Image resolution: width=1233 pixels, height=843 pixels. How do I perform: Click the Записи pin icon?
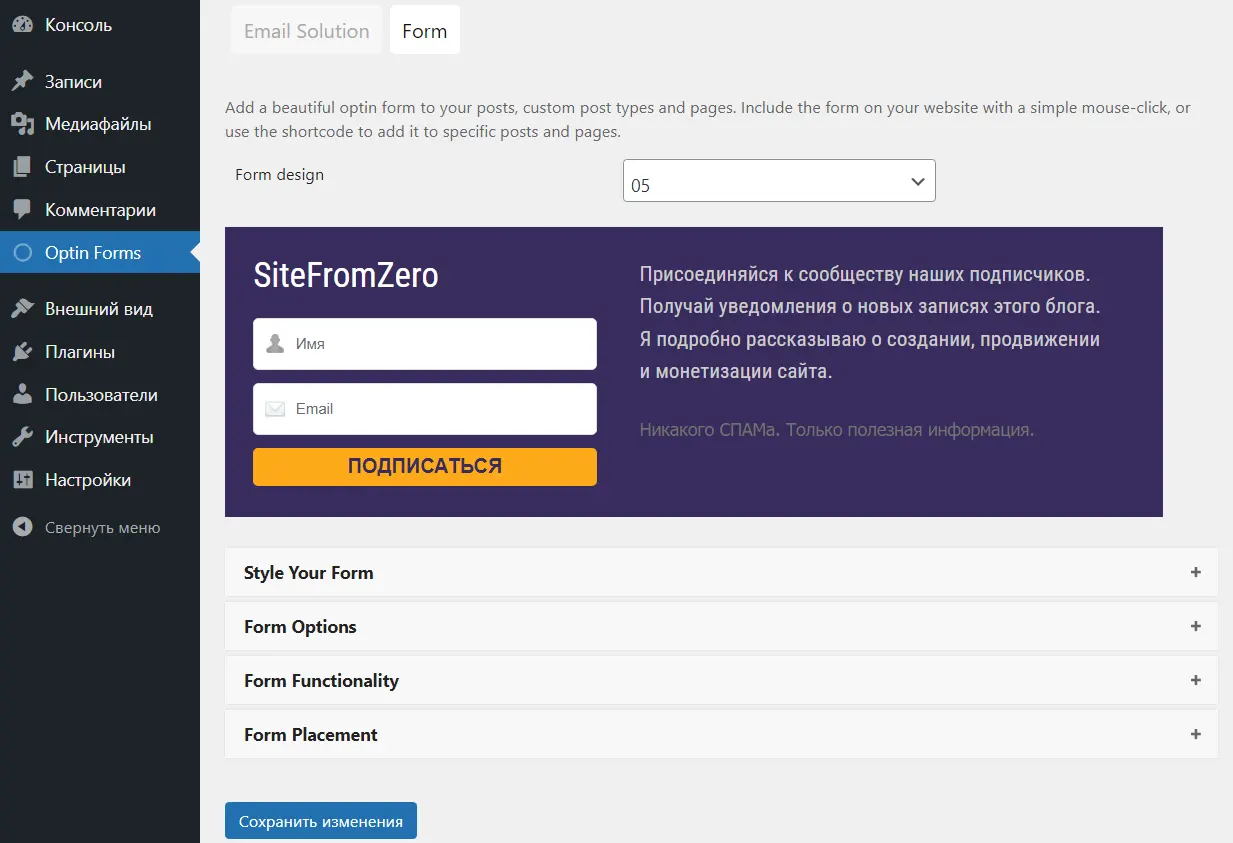(22, 82)
